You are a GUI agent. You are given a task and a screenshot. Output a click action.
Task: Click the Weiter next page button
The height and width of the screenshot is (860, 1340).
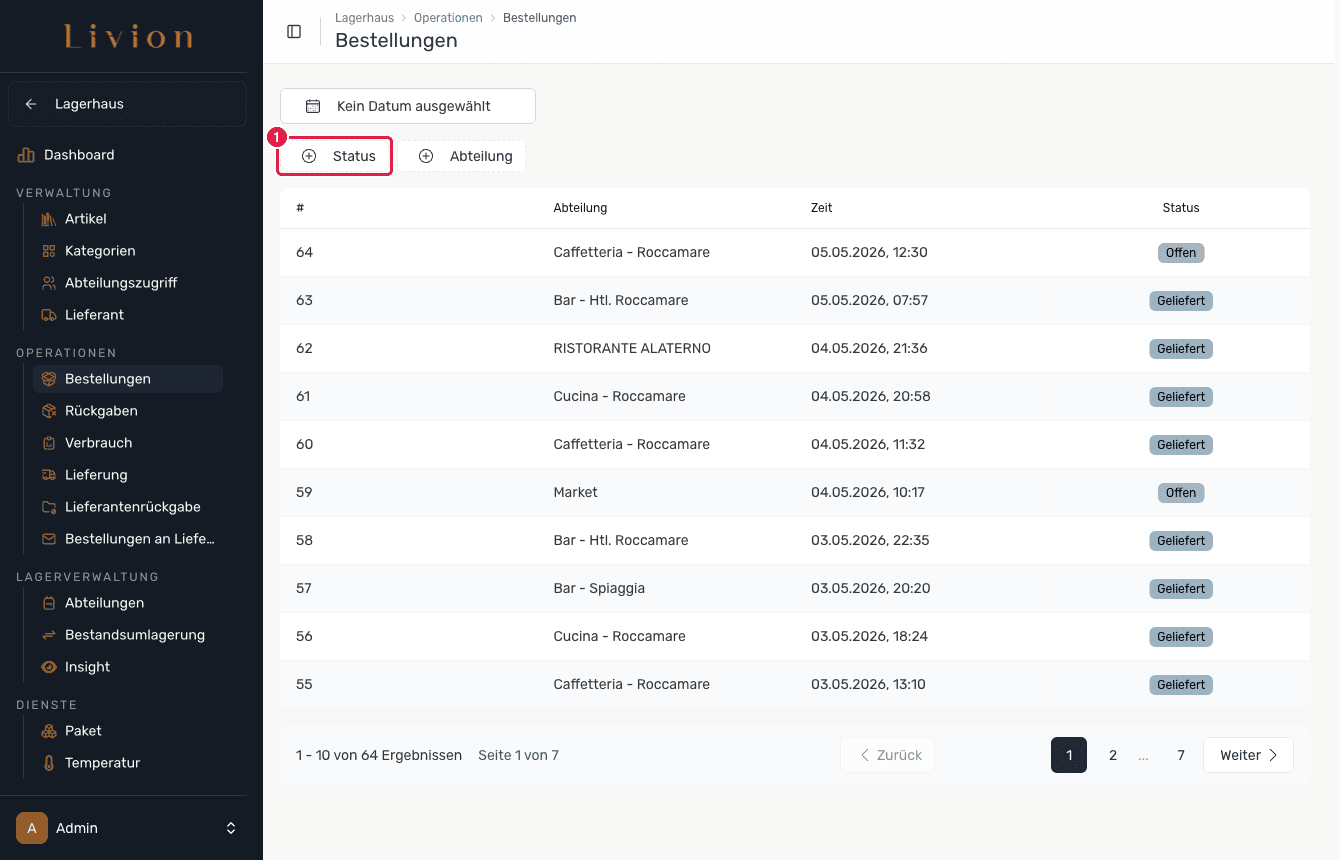(x=1248, y=755)
